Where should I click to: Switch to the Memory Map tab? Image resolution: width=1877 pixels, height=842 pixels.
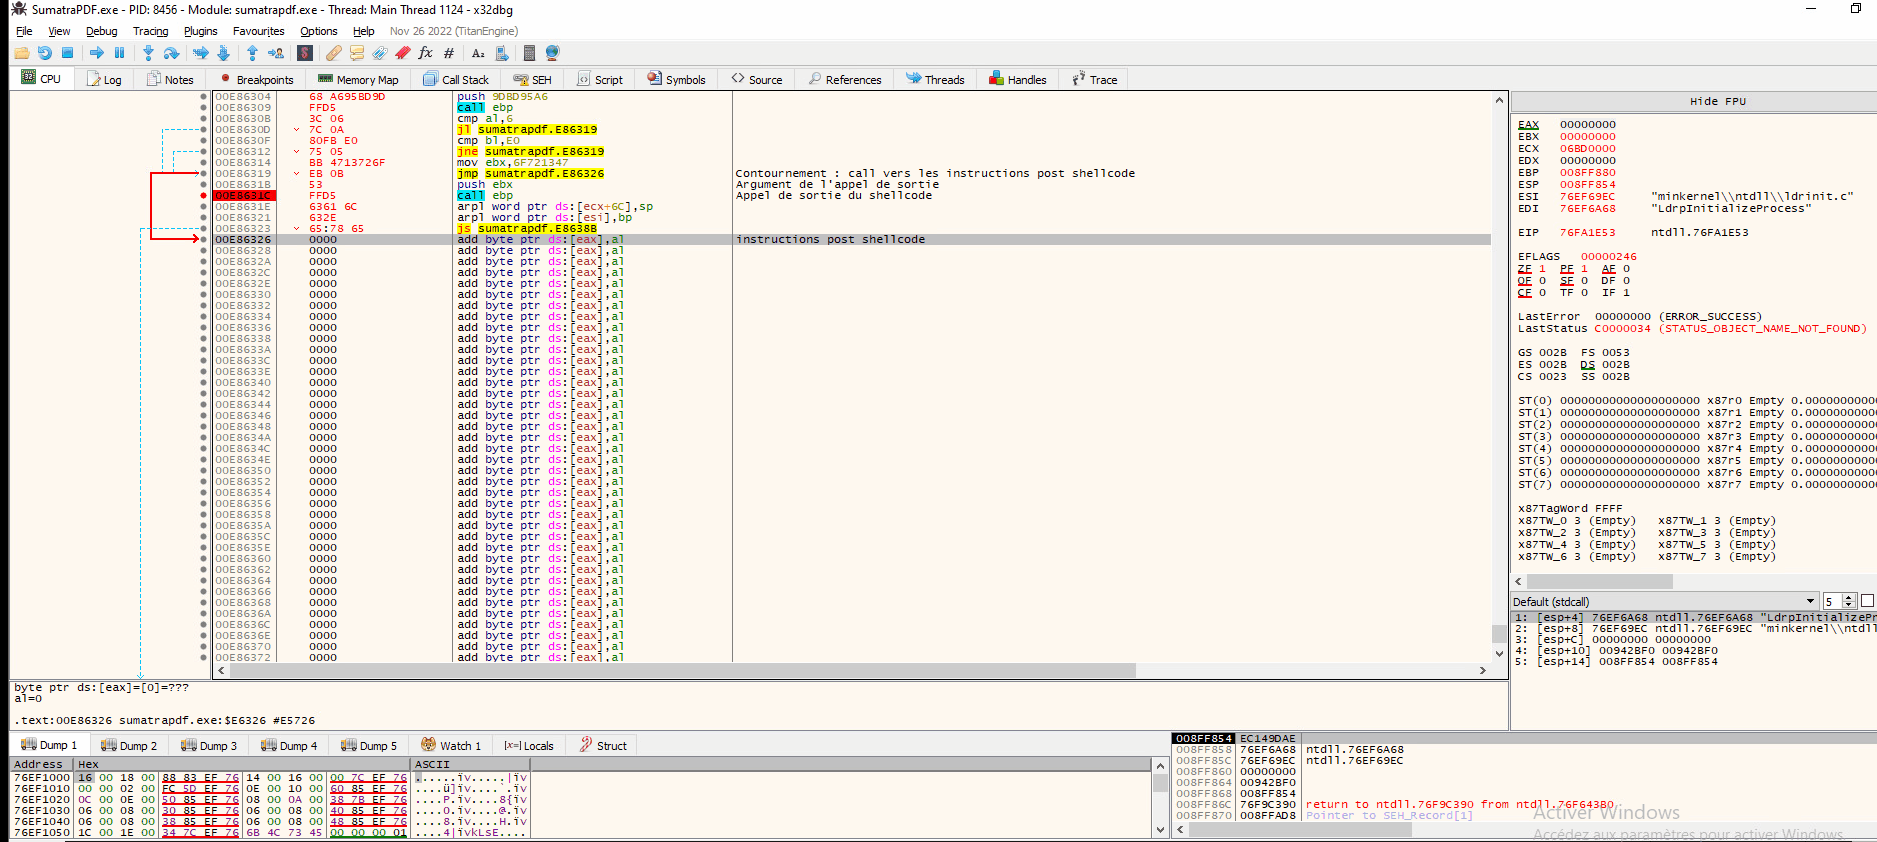coord(358,79)
